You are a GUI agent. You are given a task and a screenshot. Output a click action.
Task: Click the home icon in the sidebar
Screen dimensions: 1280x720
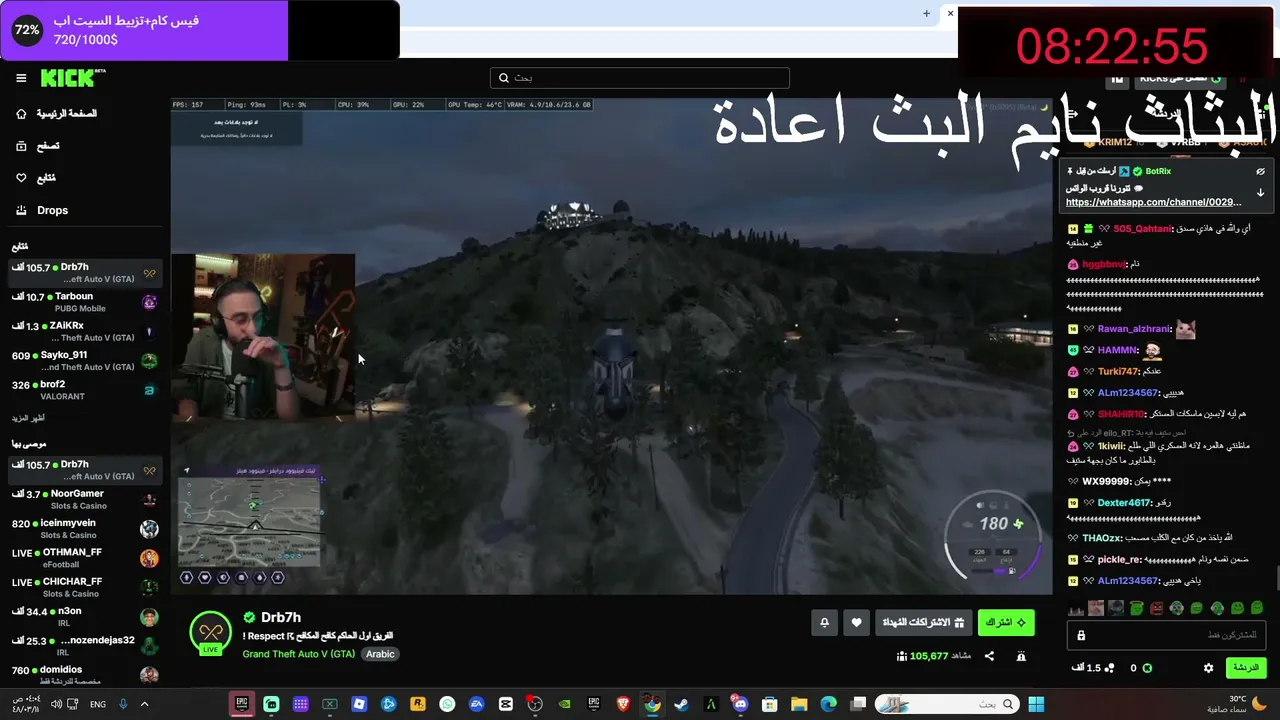tap(21, 114)
